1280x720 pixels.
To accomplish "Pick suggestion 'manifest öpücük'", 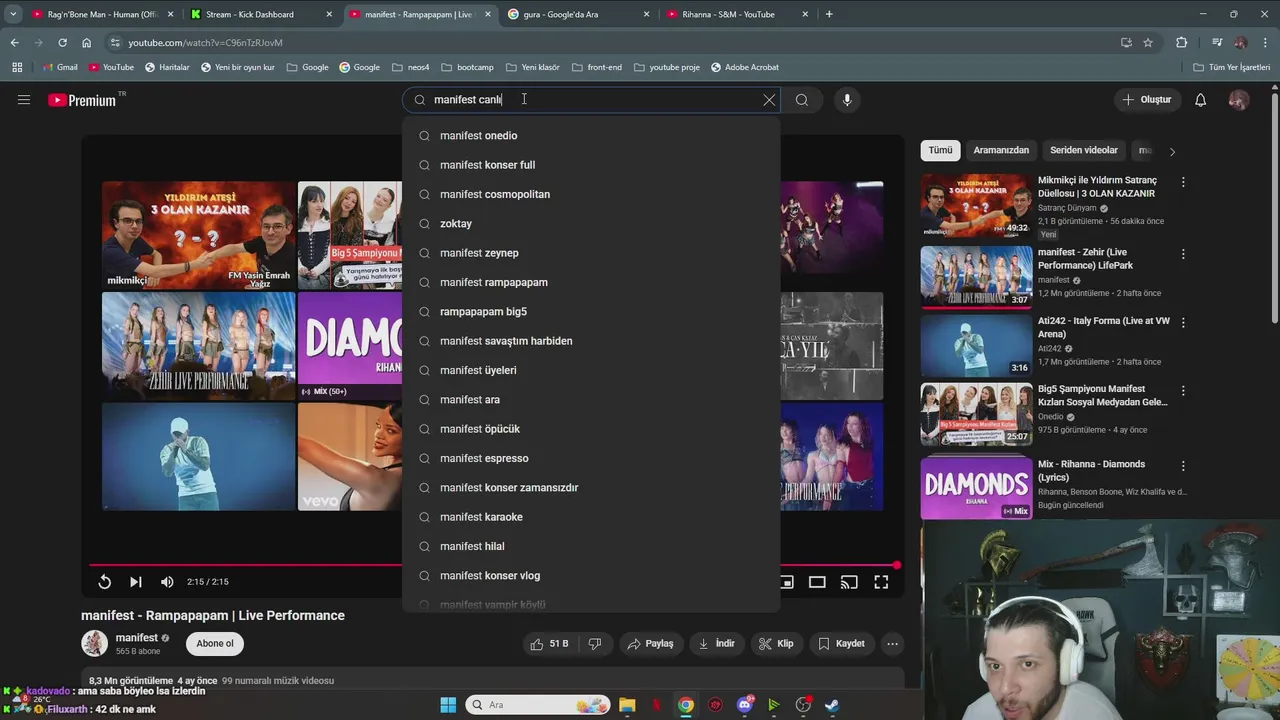I will point(591,429).
